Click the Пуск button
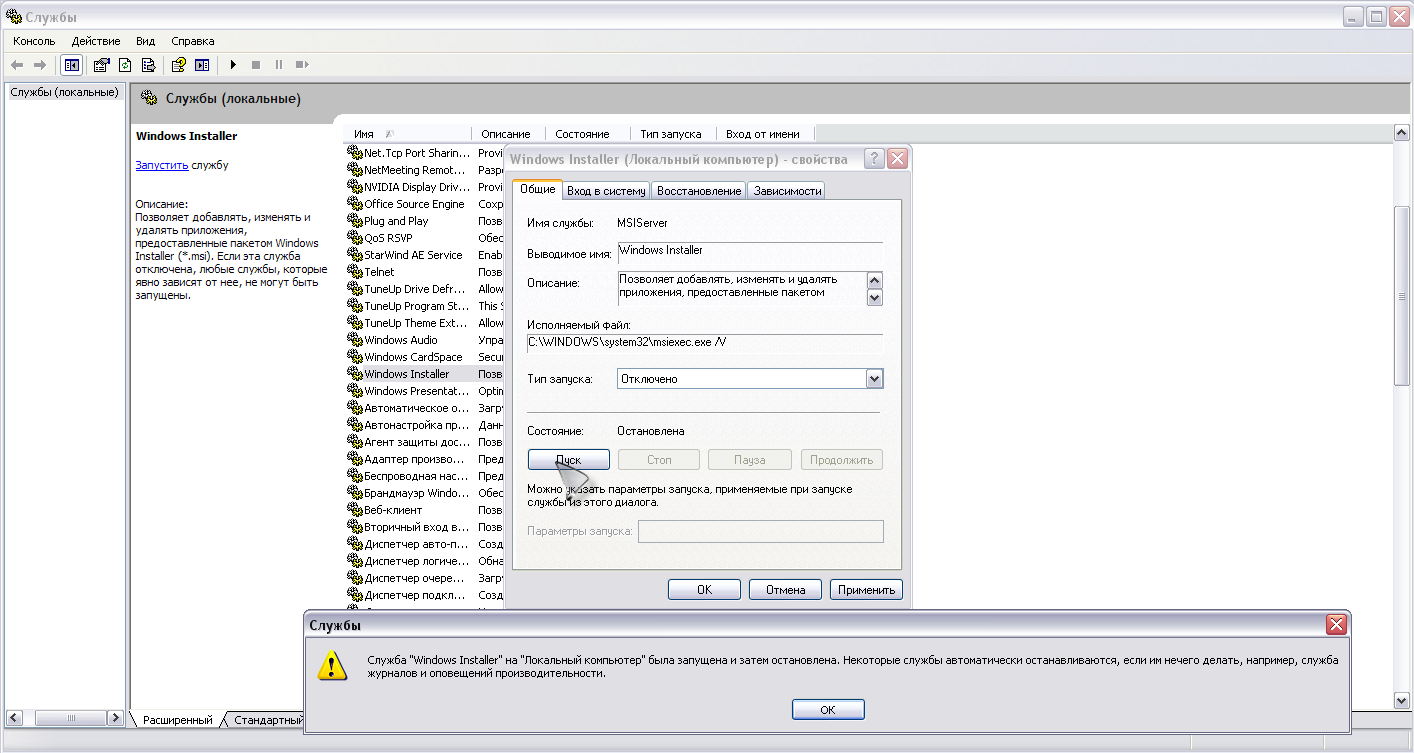This screenshot has height=753, width=1414. [568, 460]
